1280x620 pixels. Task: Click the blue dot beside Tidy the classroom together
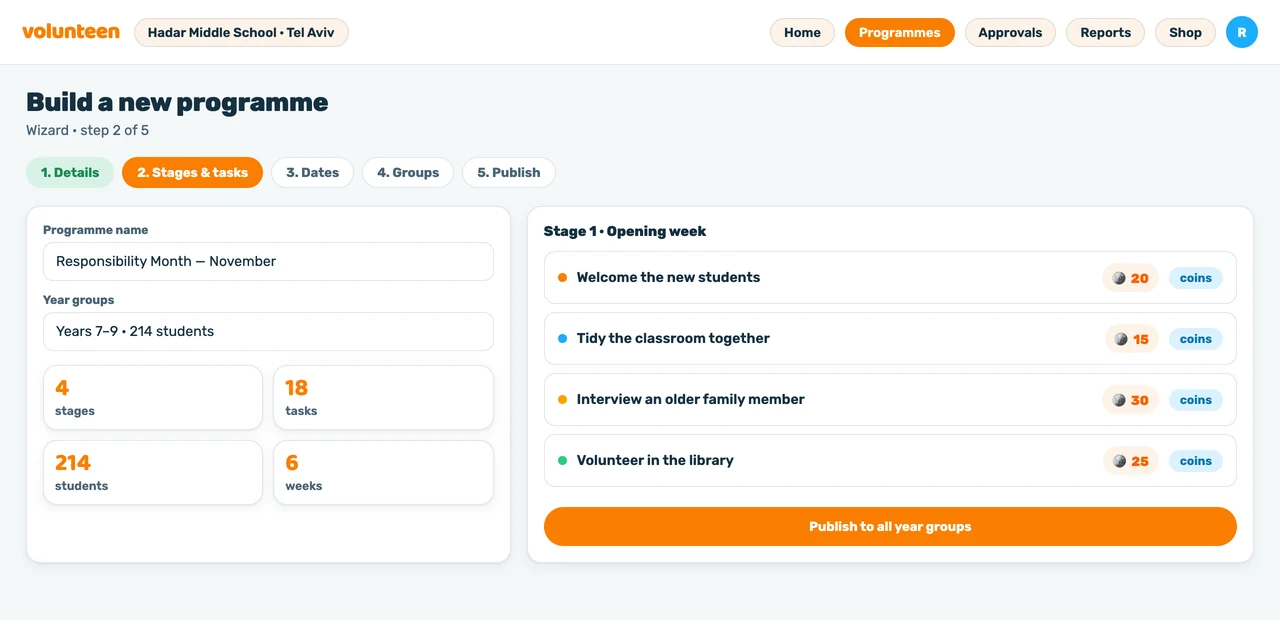point(562,339)
